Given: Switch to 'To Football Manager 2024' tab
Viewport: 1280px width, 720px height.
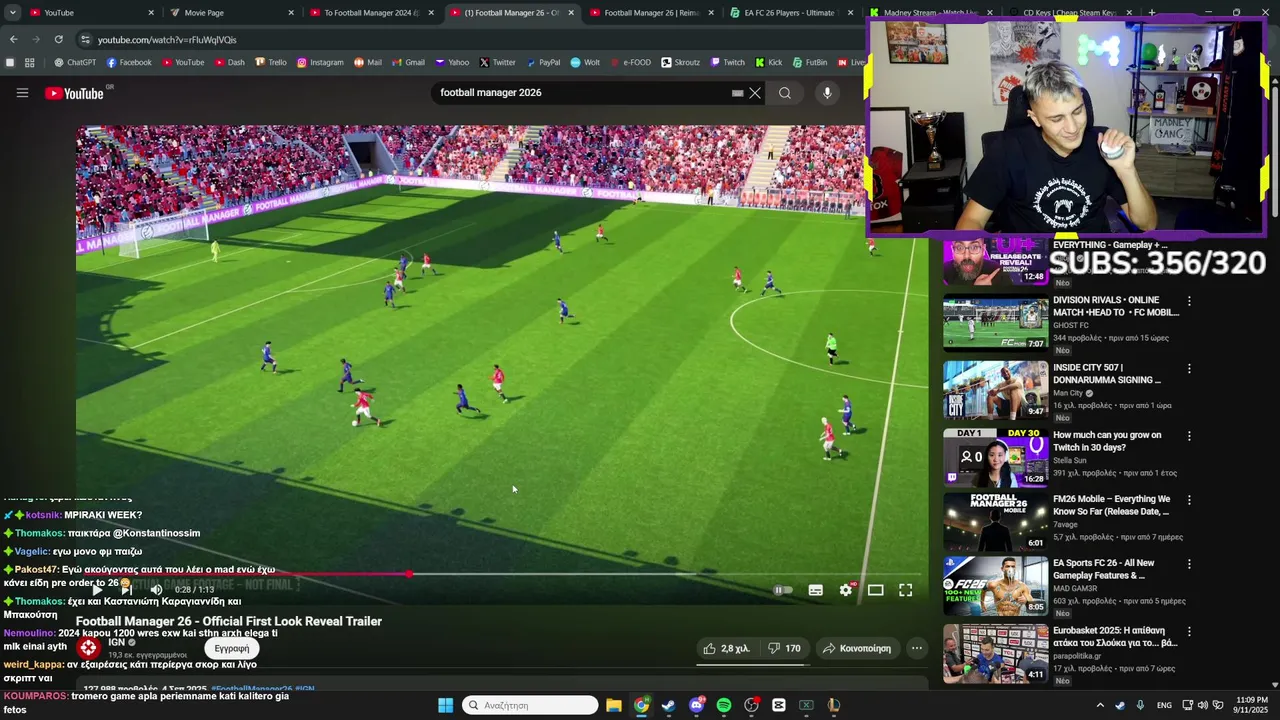Looking at the screenshot, I should pos(370,13).
